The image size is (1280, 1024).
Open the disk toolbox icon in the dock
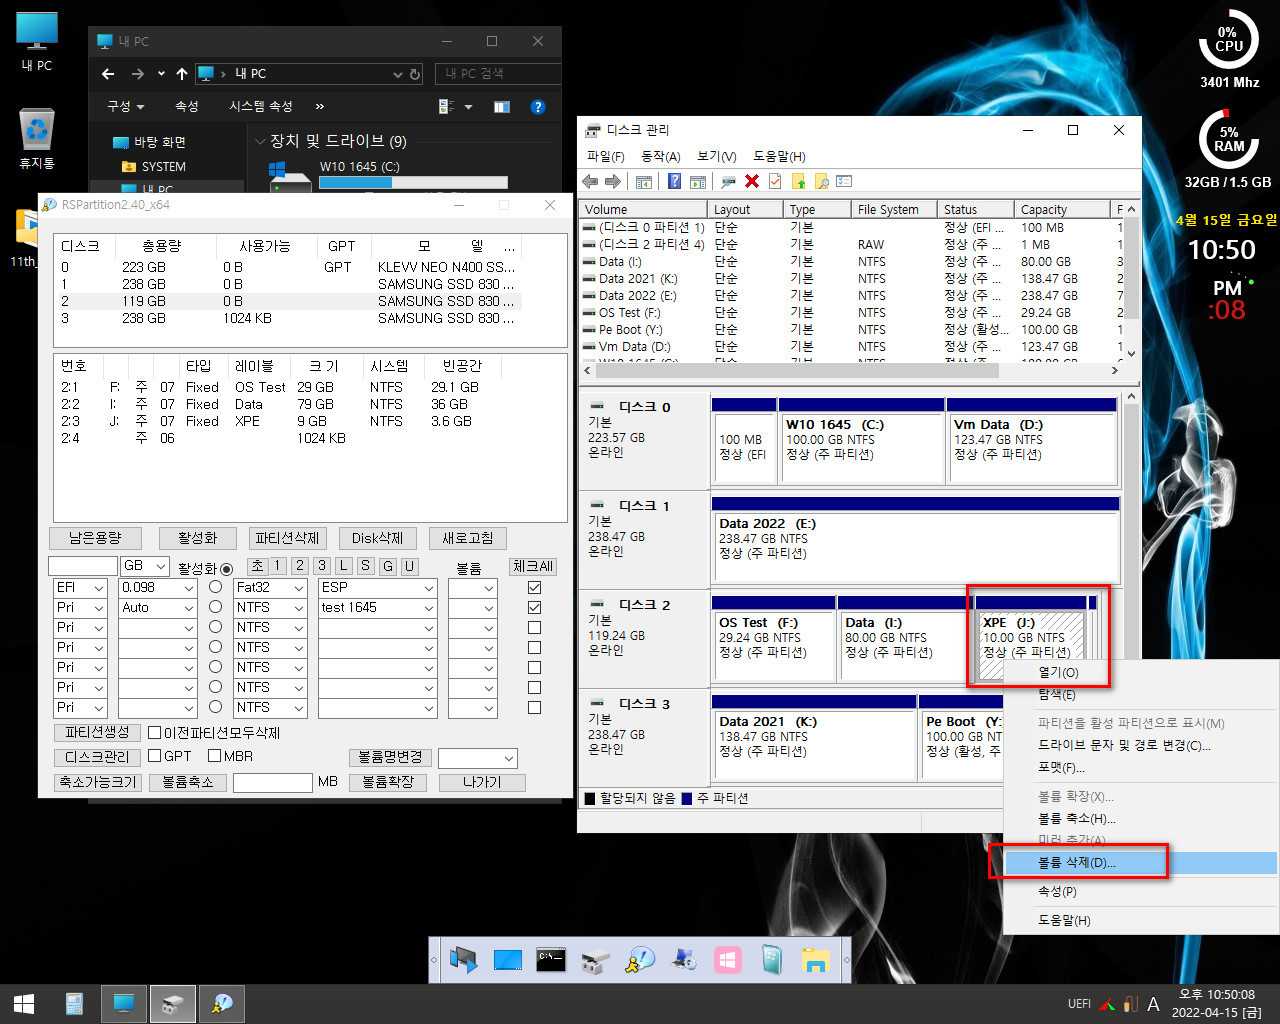(595, 960)
